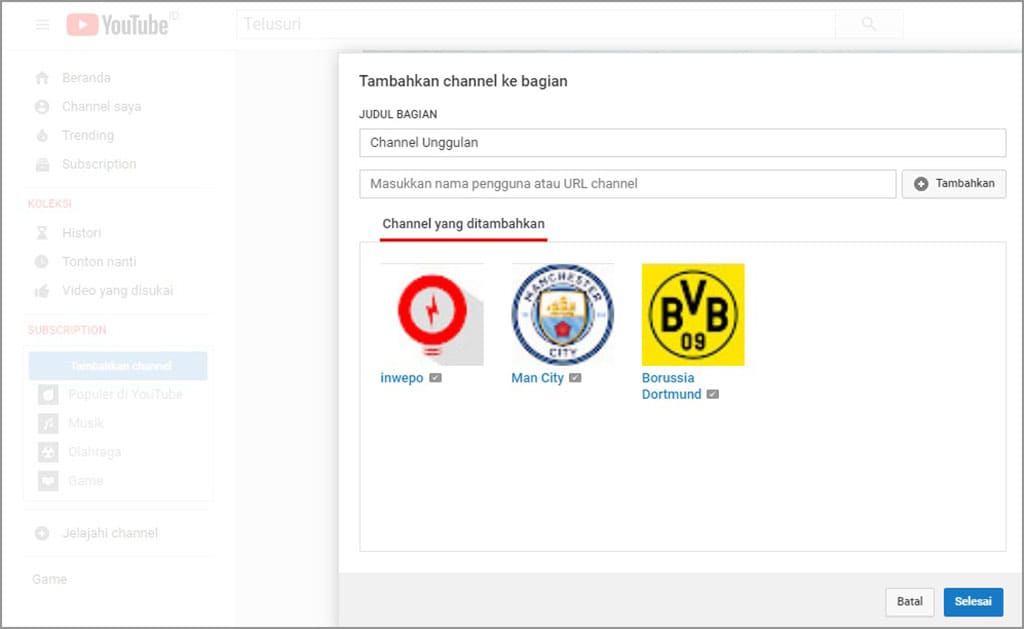The height and width of the screenshot is (629, 1024).
Task: Open Tonton nanti in the sidebar
Action: coord(99,261)
